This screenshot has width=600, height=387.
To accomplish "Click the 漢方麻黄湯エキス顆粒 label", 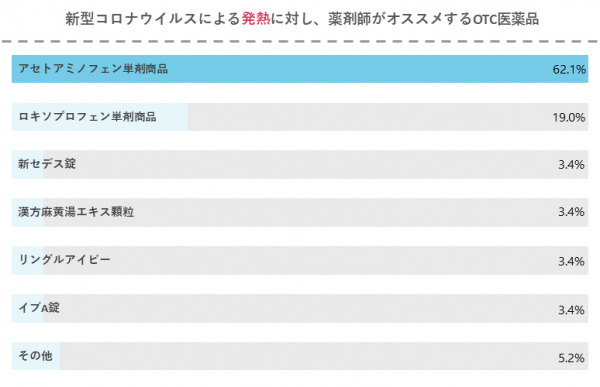I will 76,212.
